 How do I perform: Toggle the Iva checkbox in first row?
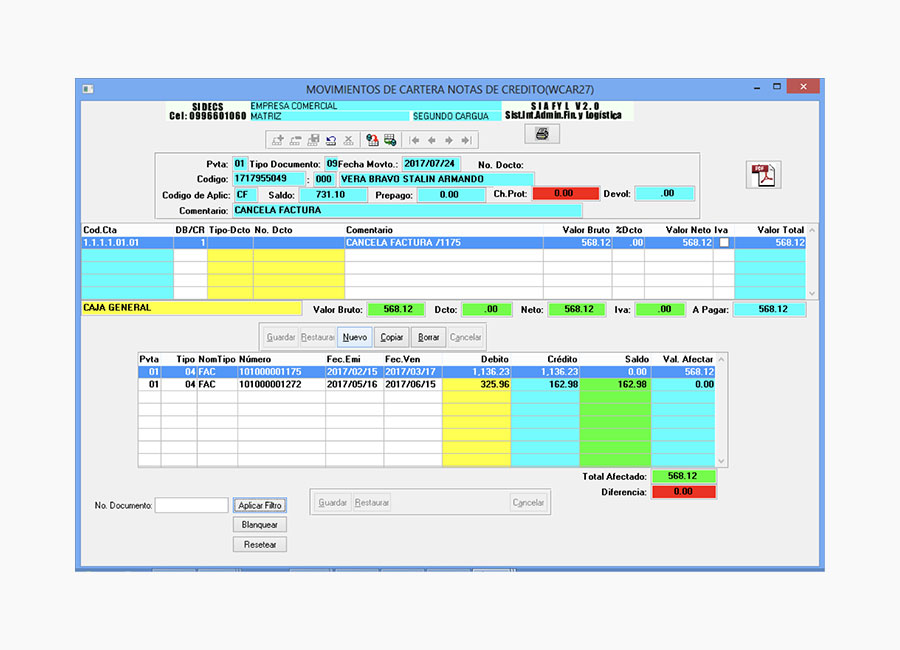[722, 243]
